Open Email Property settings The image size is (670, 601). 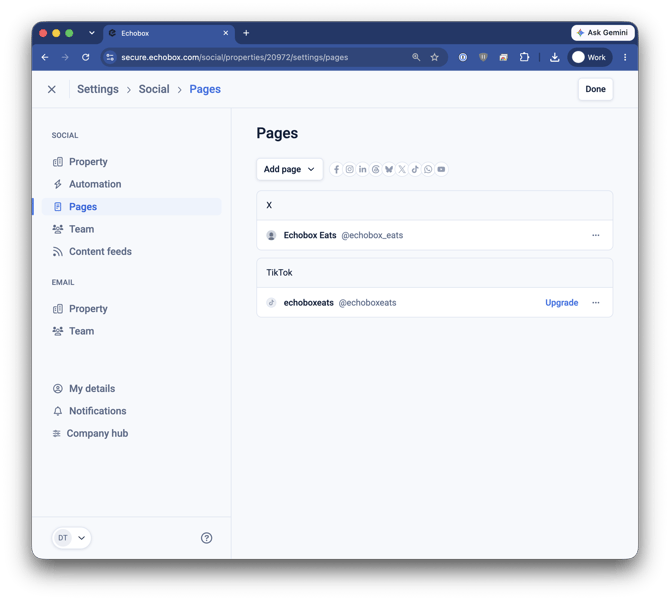pos(80,309)
